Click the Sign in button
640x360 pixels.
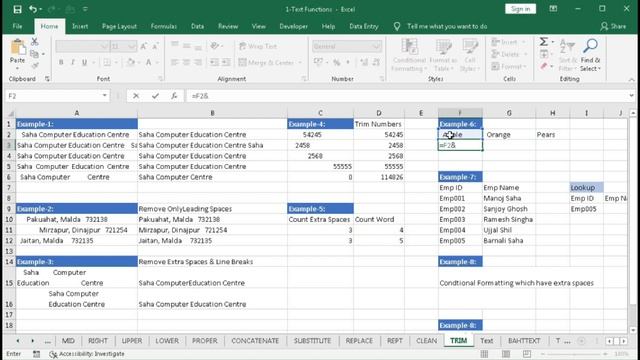coord(520,9)
